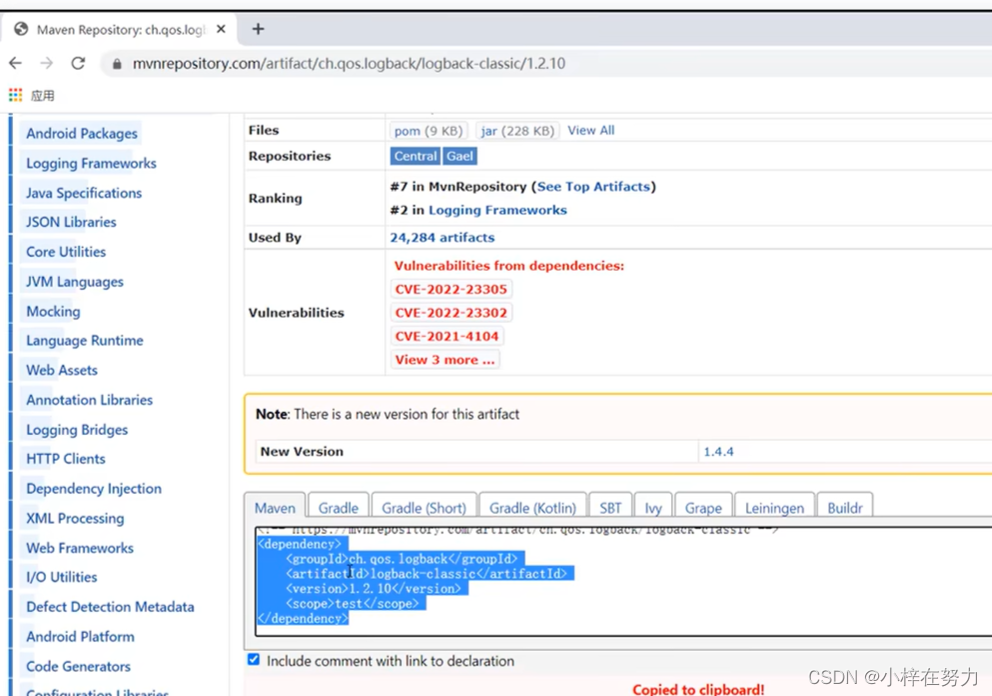This screenshot has width=992, height=696.
Task: Open a new browser tab
Action: (258, 29)
